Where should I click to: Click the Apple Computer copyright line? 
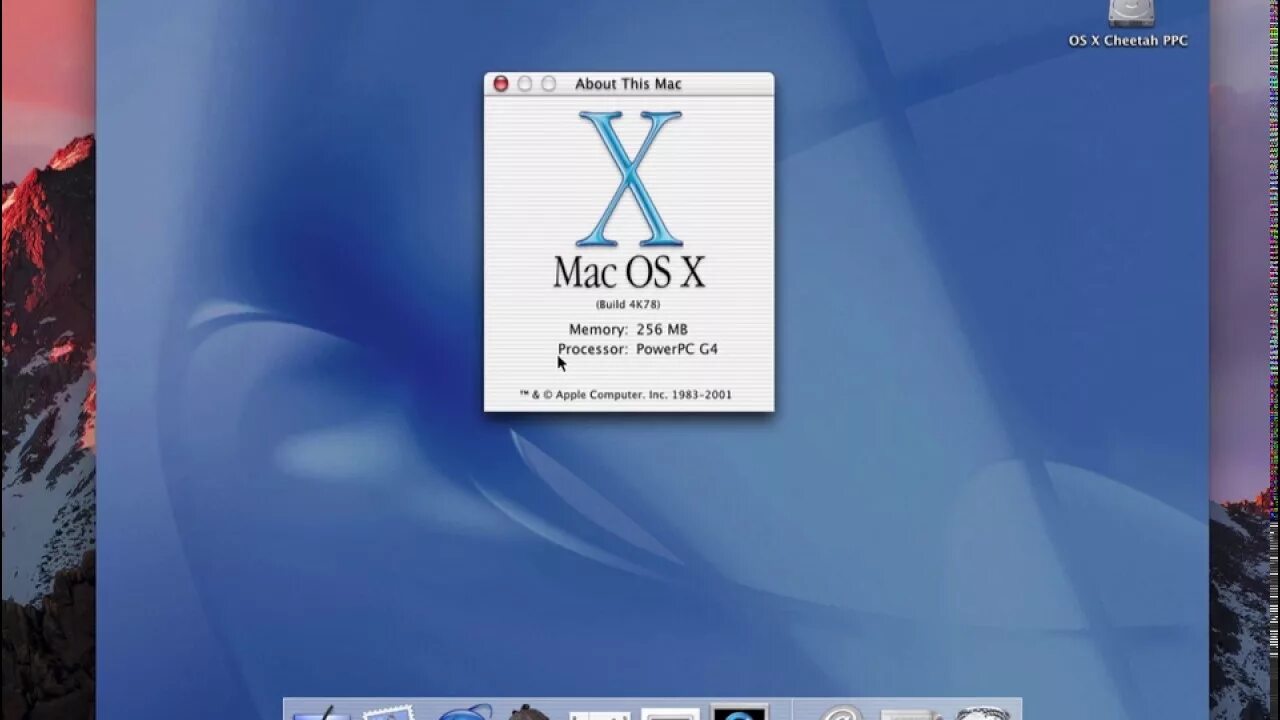pyautogui.click(x=626, y=395)
